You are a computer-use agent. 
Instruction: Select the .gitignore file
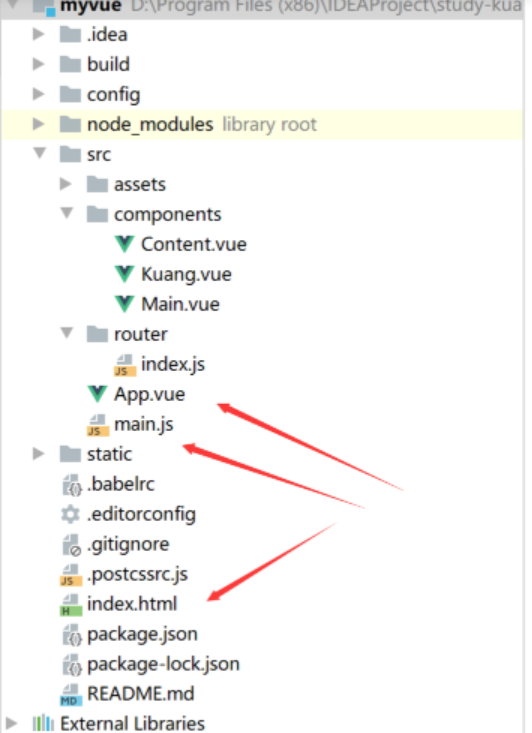click(x=128, y=545)
